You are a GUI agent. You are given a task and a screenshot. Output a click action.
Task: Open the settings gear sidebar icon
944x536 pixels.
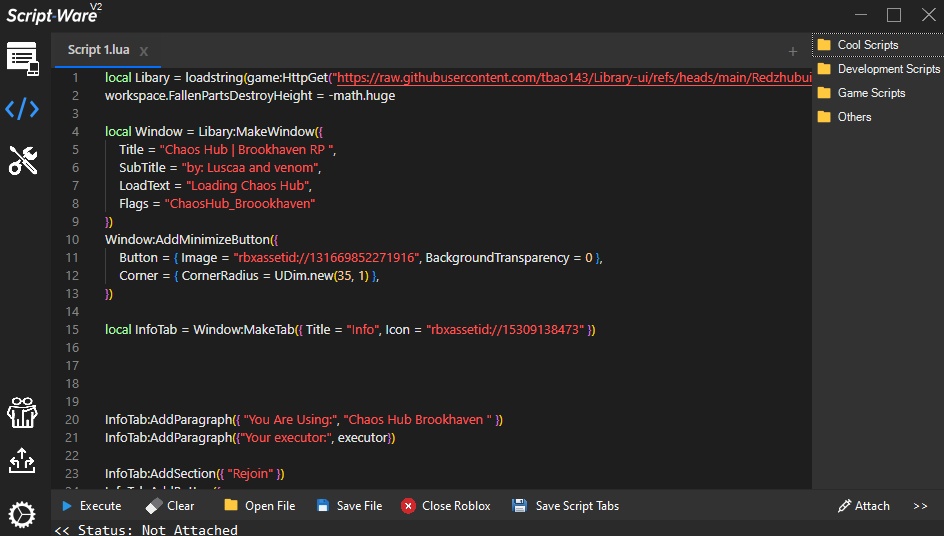pyautogui.click(x=22, y=515)
